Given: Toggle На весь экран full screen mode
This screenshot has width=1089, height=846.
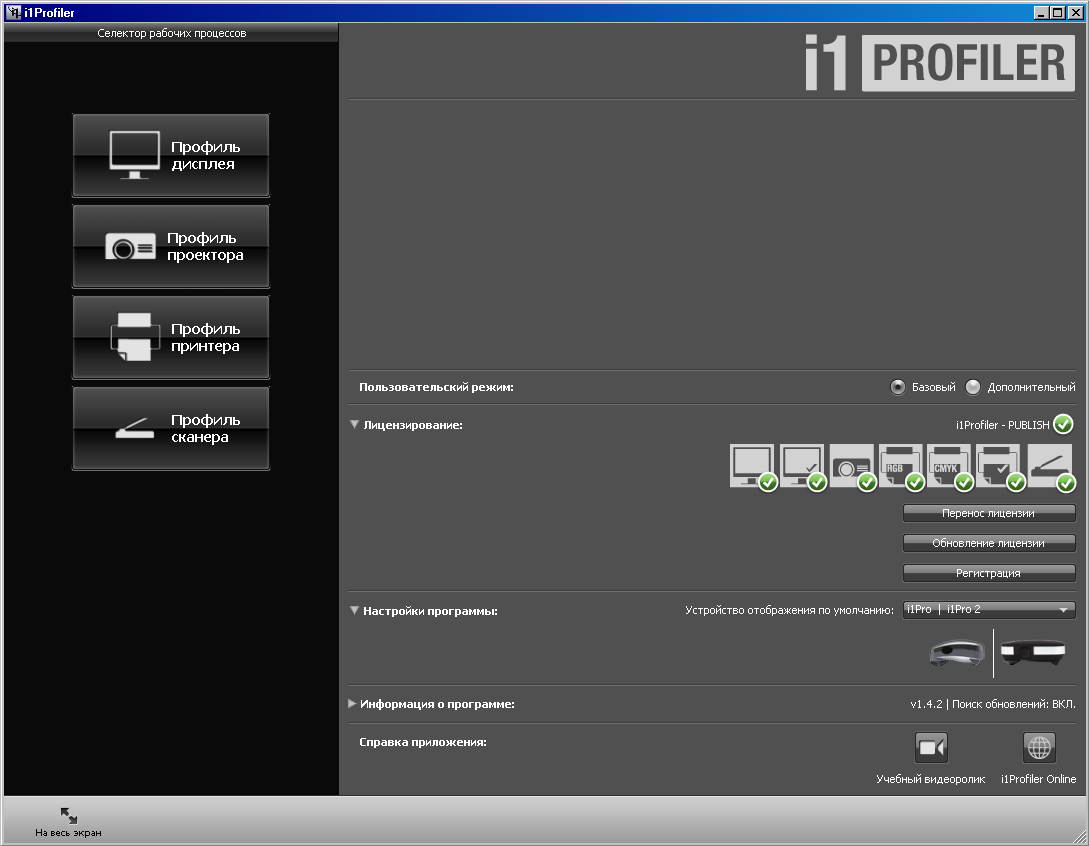Looking at the screenshot, I should pyautogui.click(x=68, y=822).
